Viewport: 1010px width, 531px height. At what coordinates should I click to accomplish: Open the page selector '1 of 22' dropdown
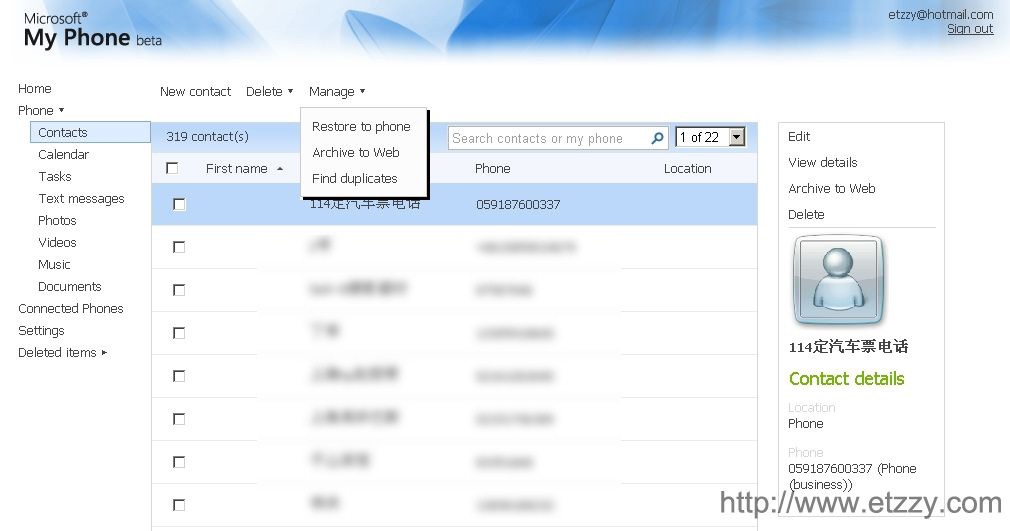(710, 137)
